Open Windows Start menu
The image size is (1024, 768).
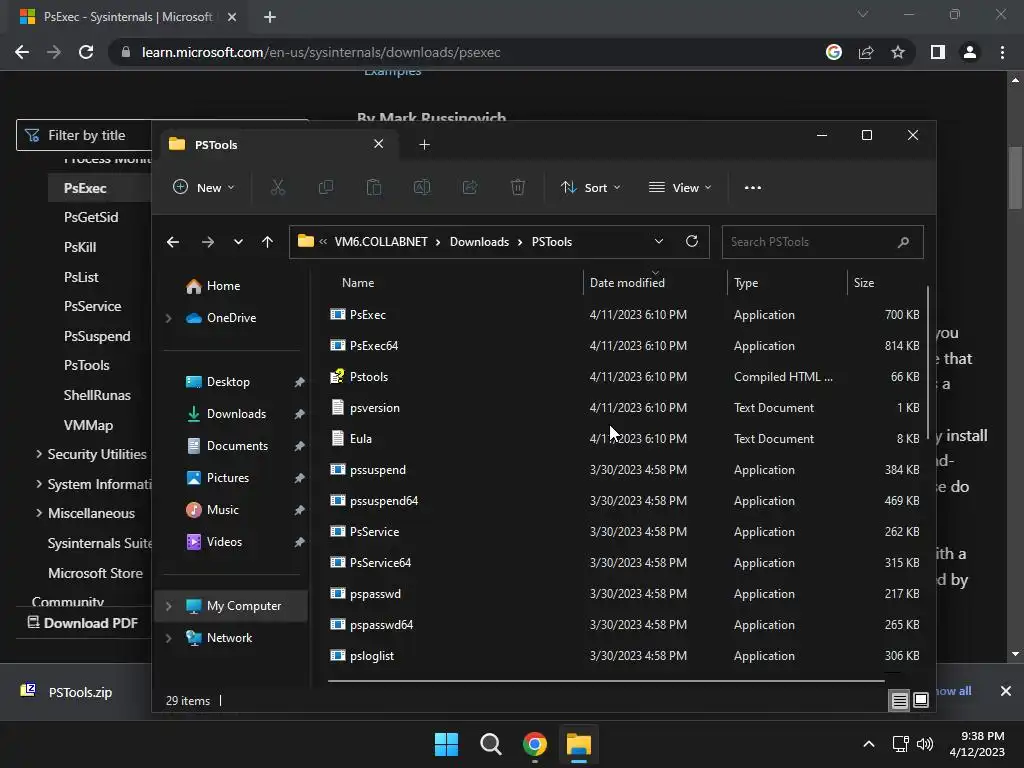point(446,744)
